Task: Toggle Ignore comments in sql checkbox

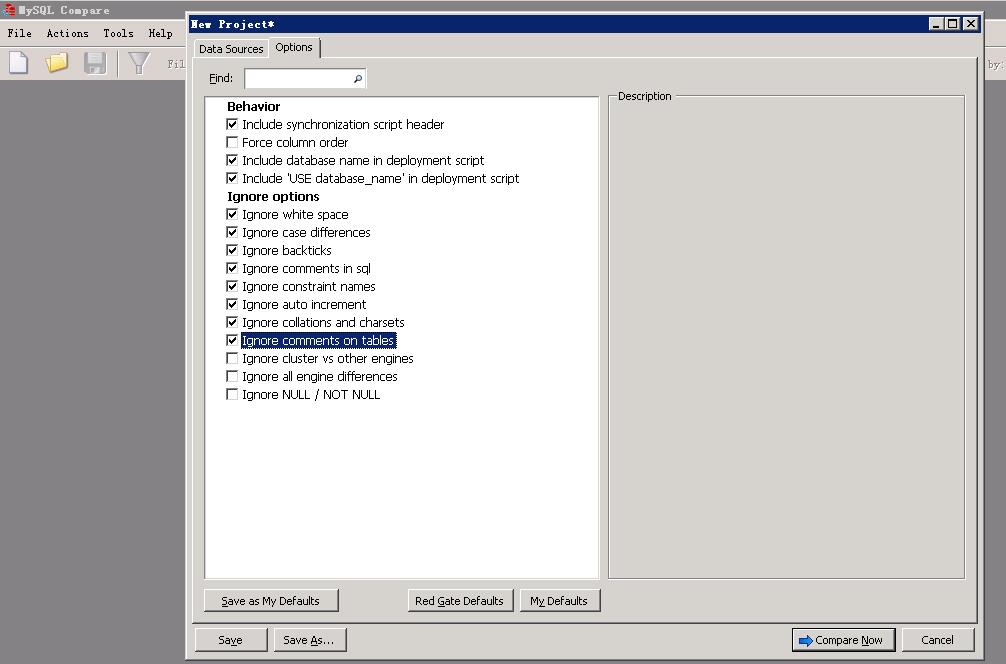Action: coord(232,268)
